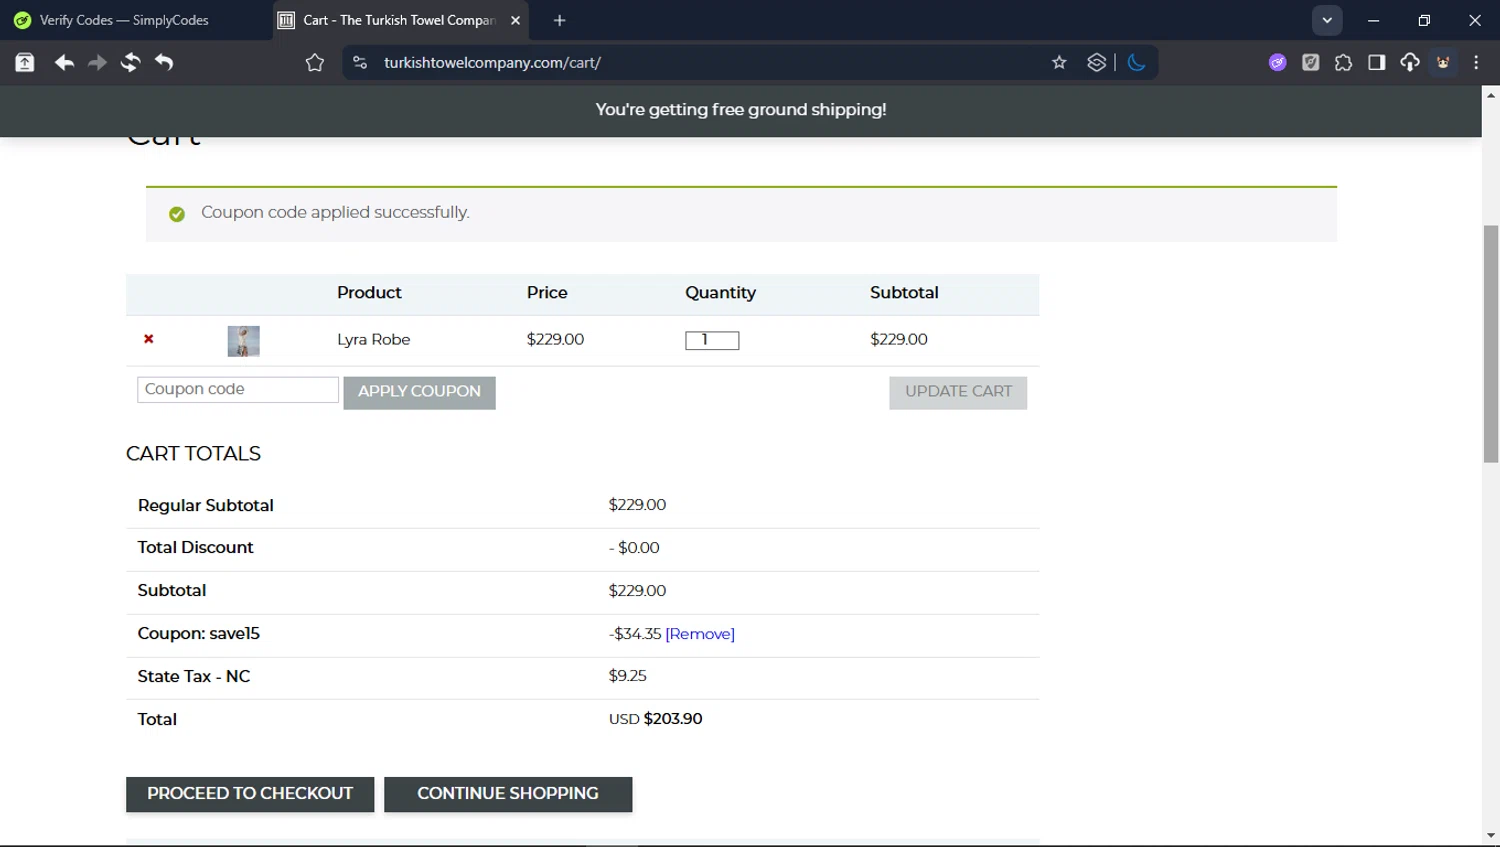Click the State Tax - NC label
Screen dimensions: 1500x847
[194, 677]
